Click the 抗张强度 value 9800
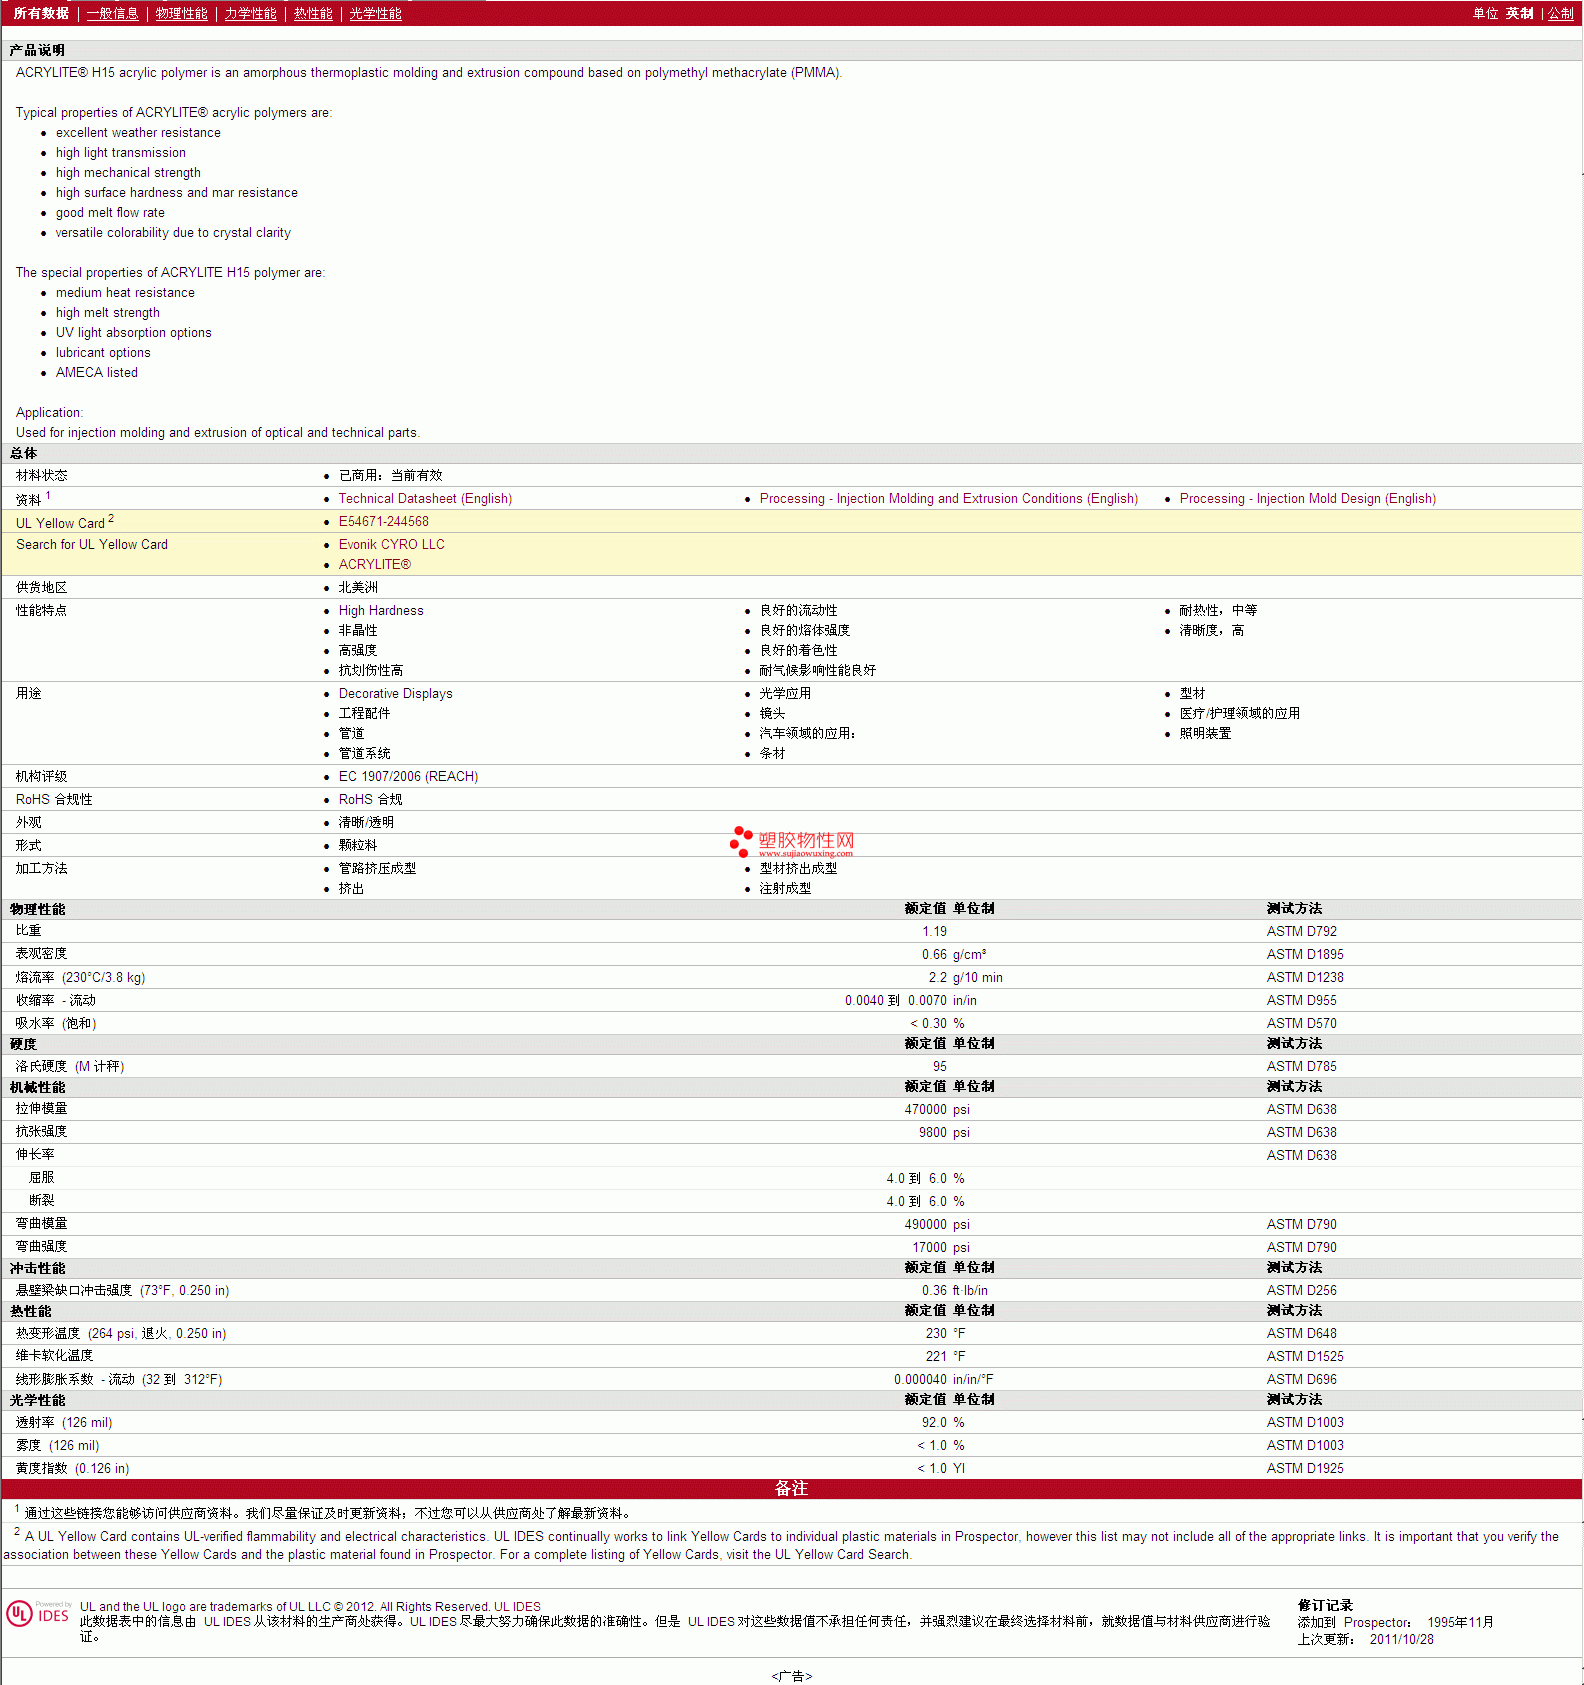Viewport: 1584px width, 1685px height. click(x=932, y=1132)
